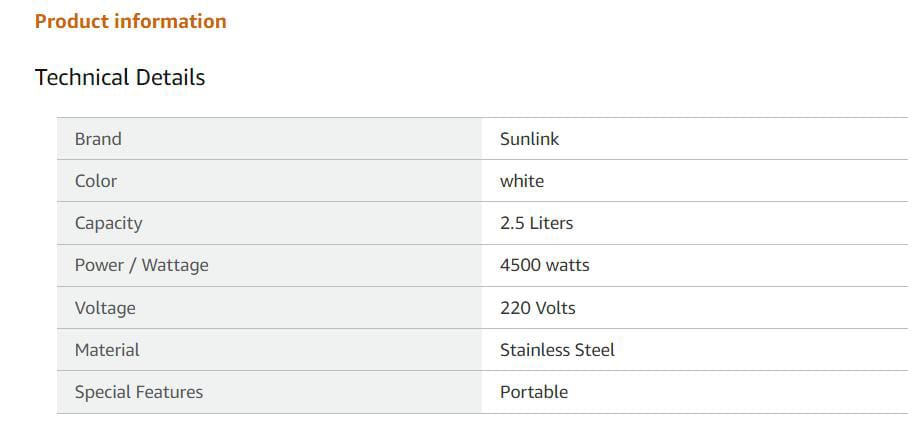Viewport: 912px width, 440px height.
Task: Select the Brand label cell
Action: pyautogui.click(x=269, y=139)
